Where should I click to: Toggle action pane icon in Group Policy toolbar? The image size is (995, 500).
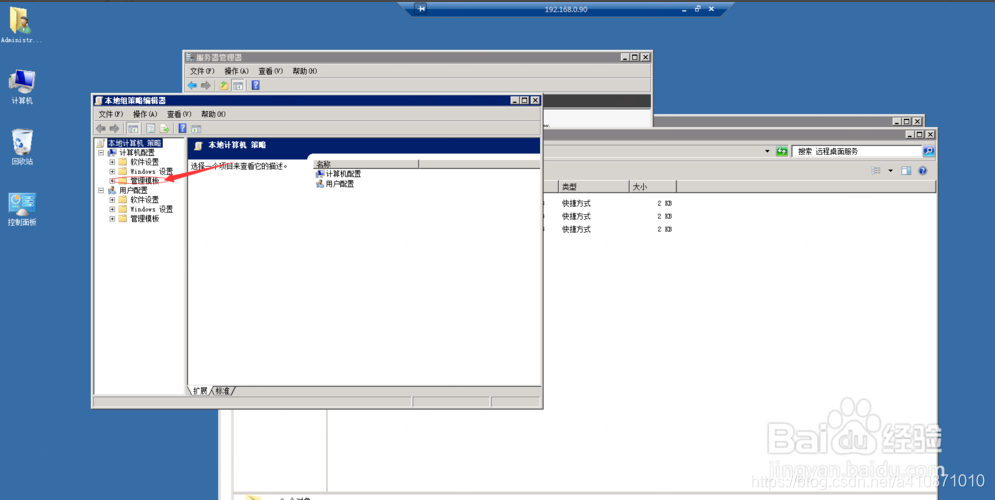tap(196, 128)
